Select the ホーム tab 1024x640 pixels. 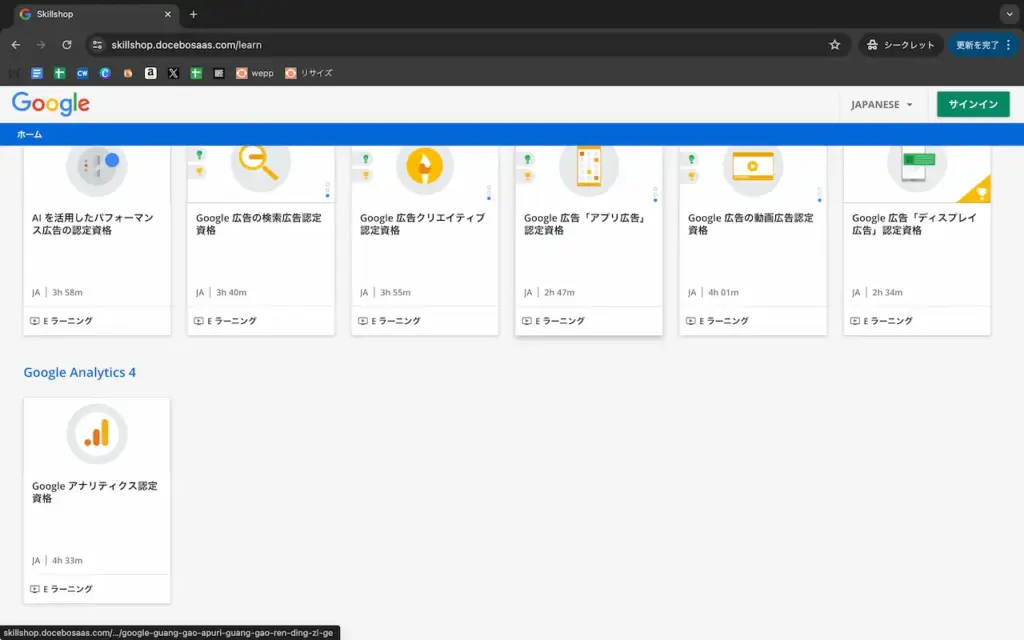pos(29,135)
